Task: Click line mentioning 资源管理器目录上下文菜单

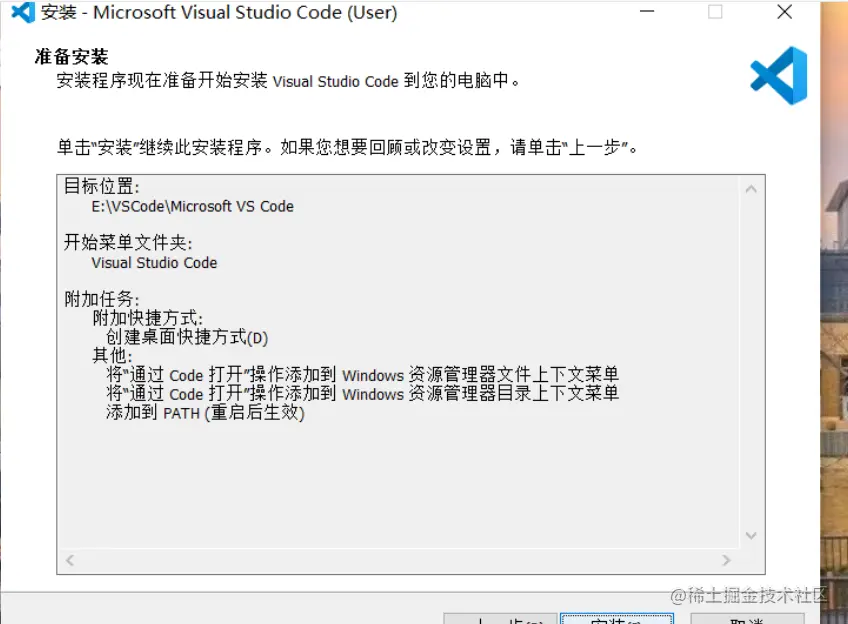Action: click(362, 394)
